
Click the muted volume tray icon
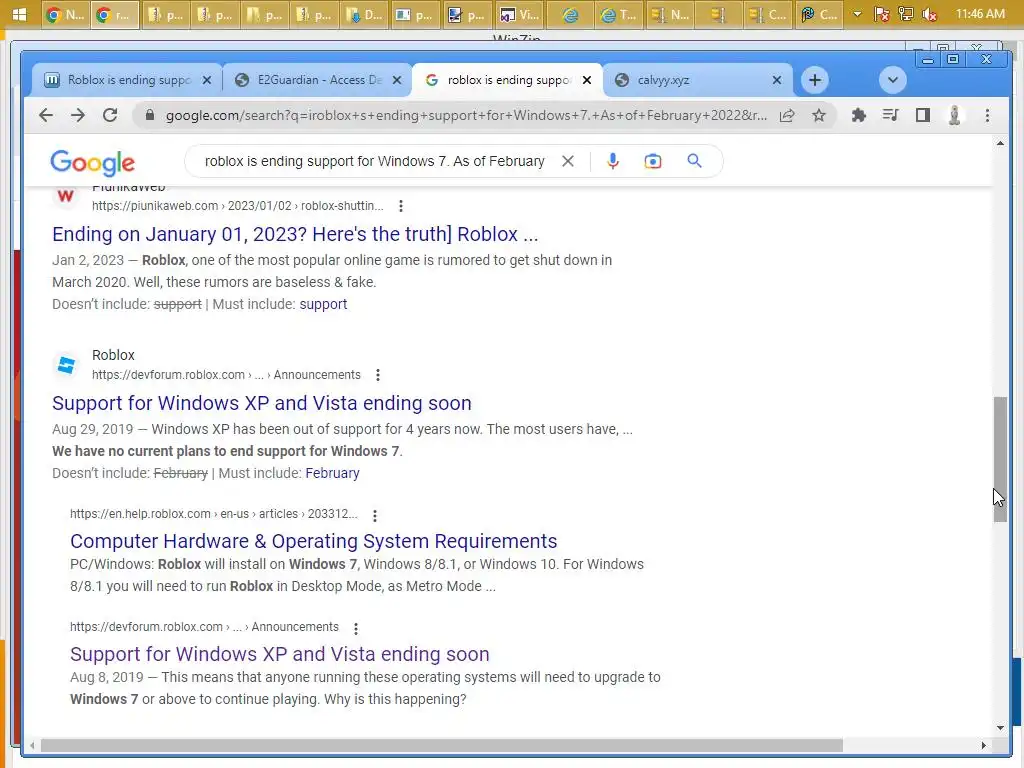point(929,14)
